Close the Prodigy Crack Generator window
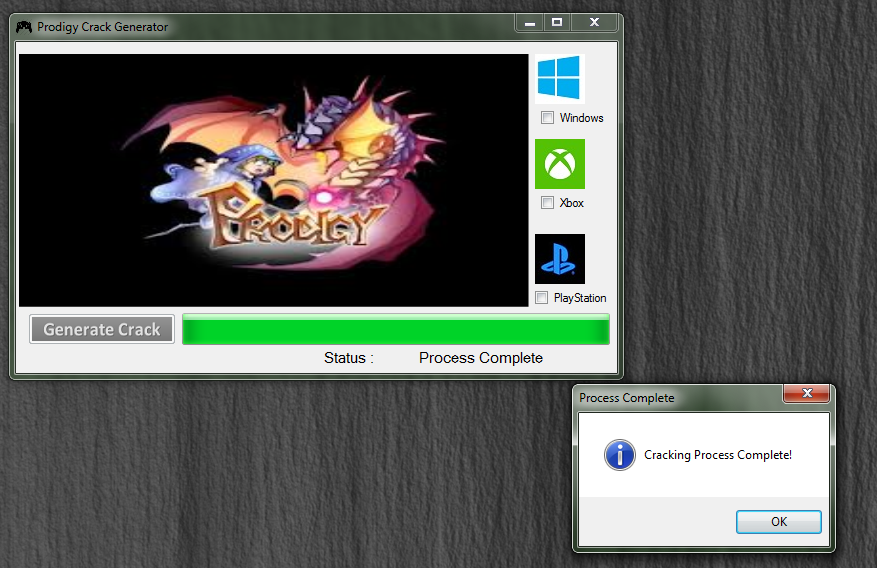Viewport: 877px width, 568px height. [594, 22]
